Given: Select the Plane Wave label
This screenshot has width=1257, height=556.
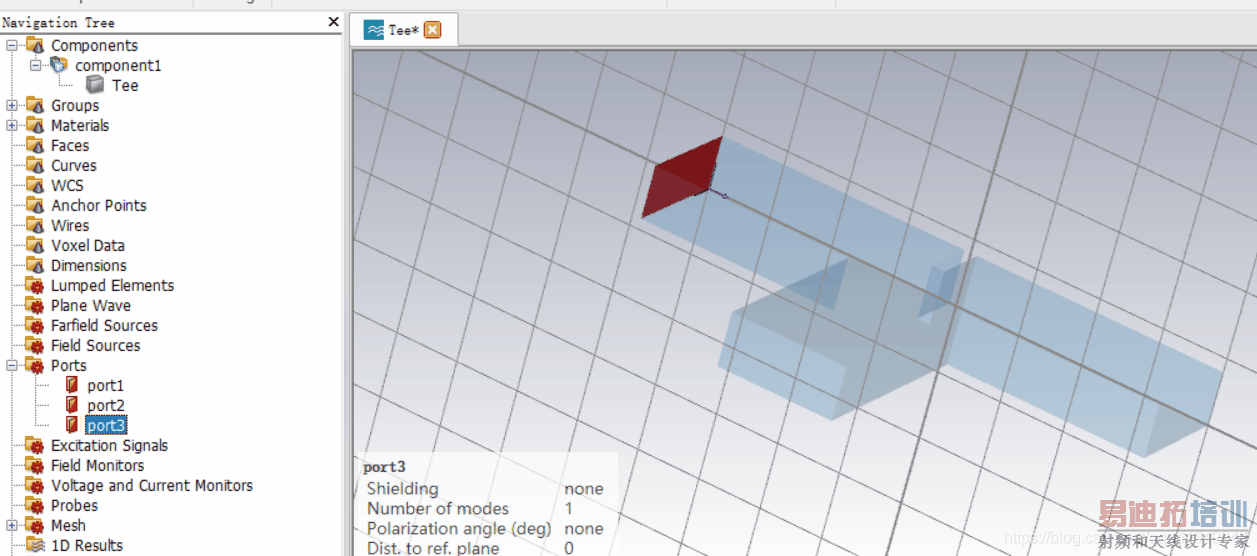Looking at the screenshot, I should click(x=91, y=305).
